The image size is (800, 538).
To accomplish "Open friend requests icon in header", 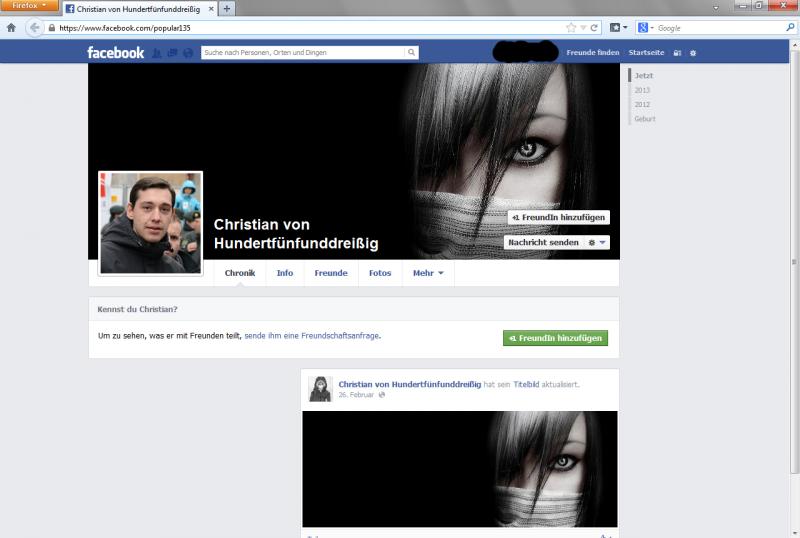I will point(158,53).
